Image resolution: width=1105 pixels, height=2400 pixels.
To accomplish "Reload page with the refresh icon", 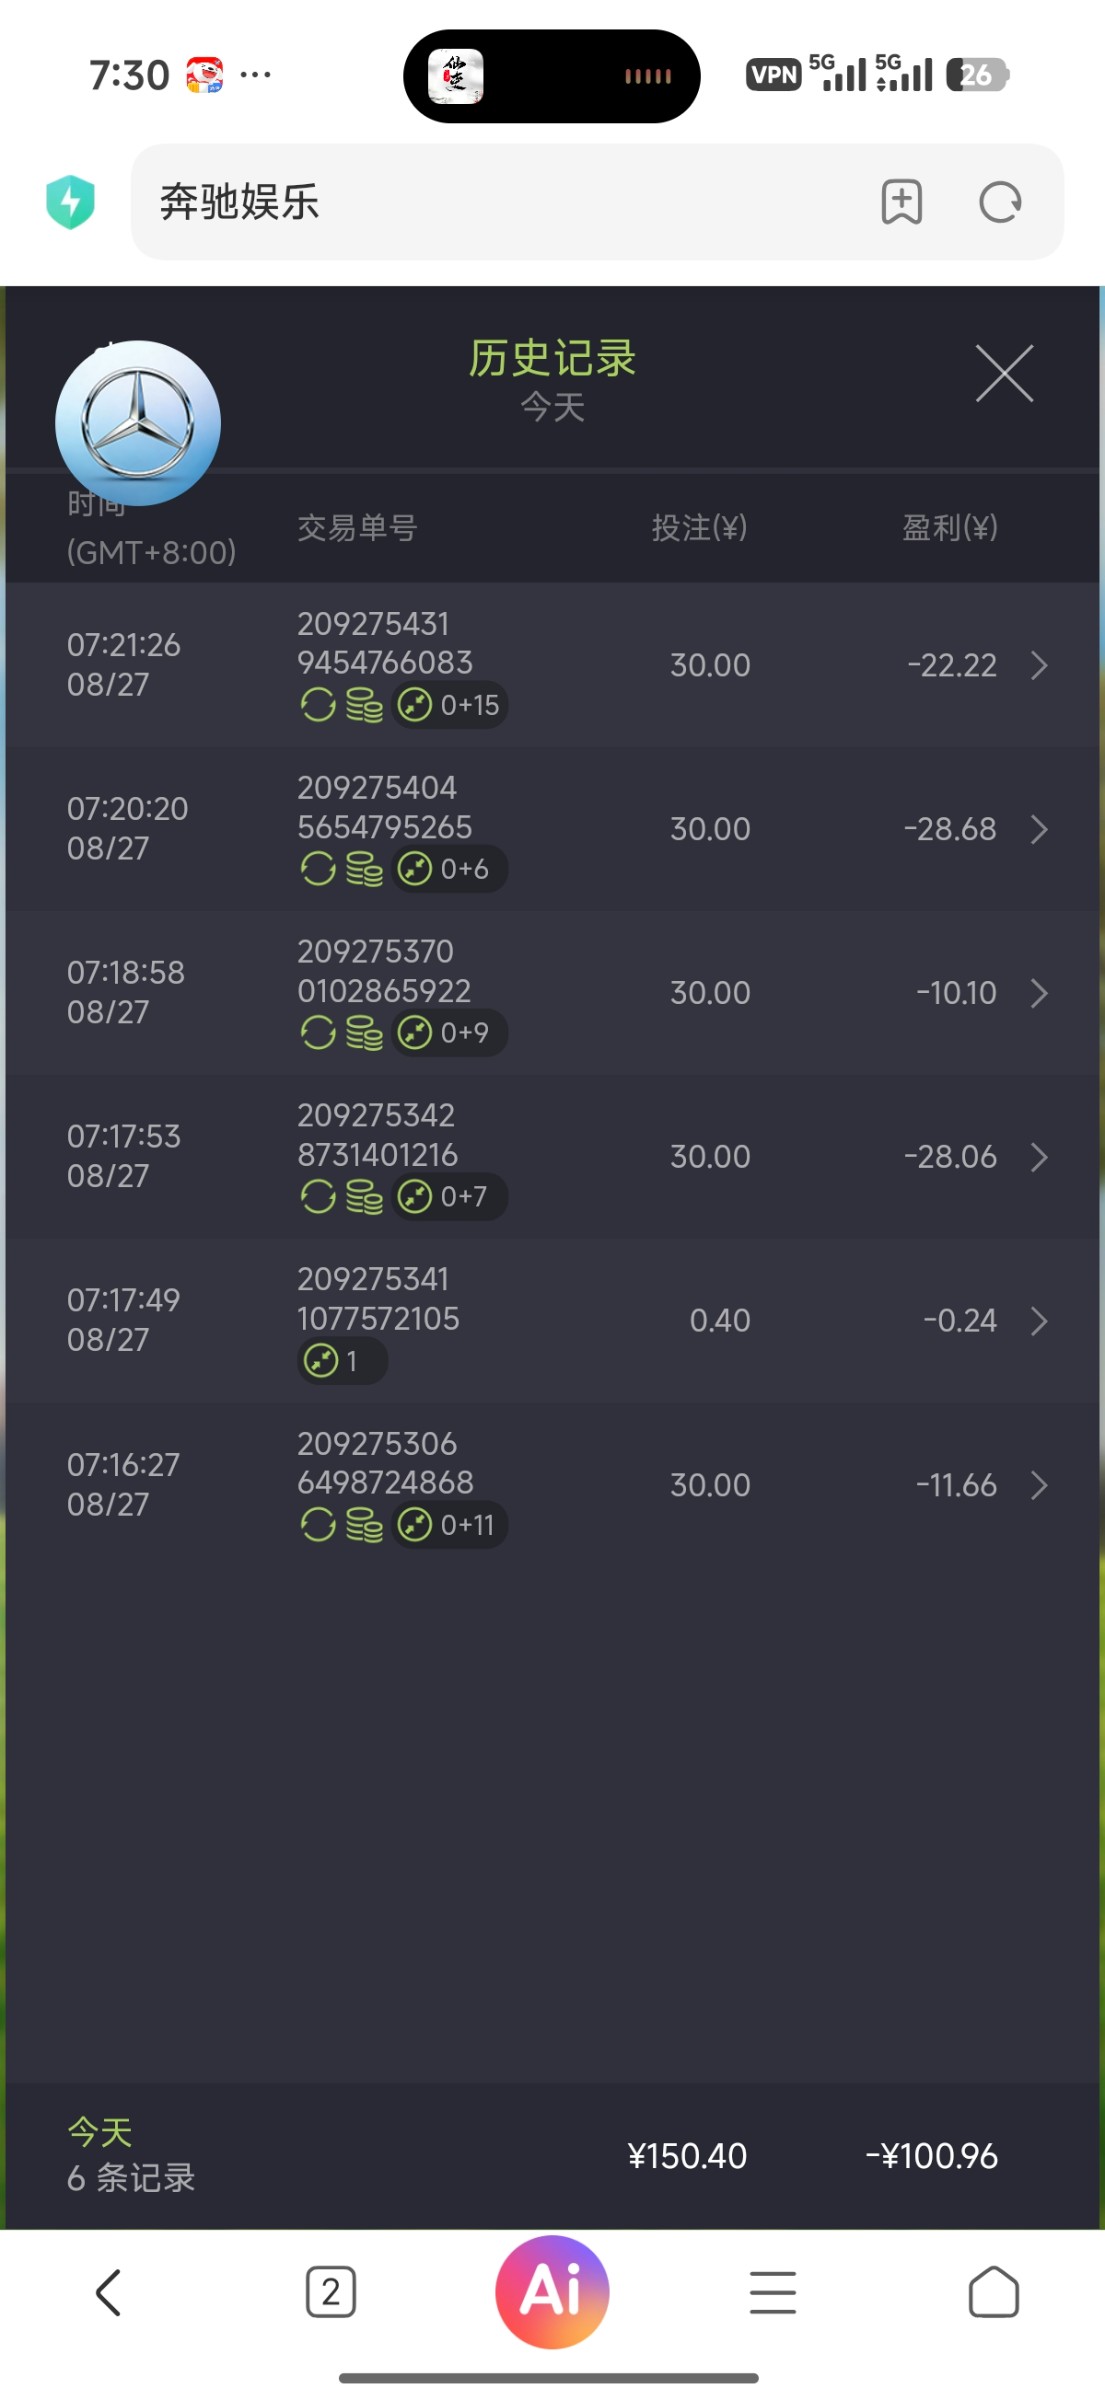I will (1000, 202).
